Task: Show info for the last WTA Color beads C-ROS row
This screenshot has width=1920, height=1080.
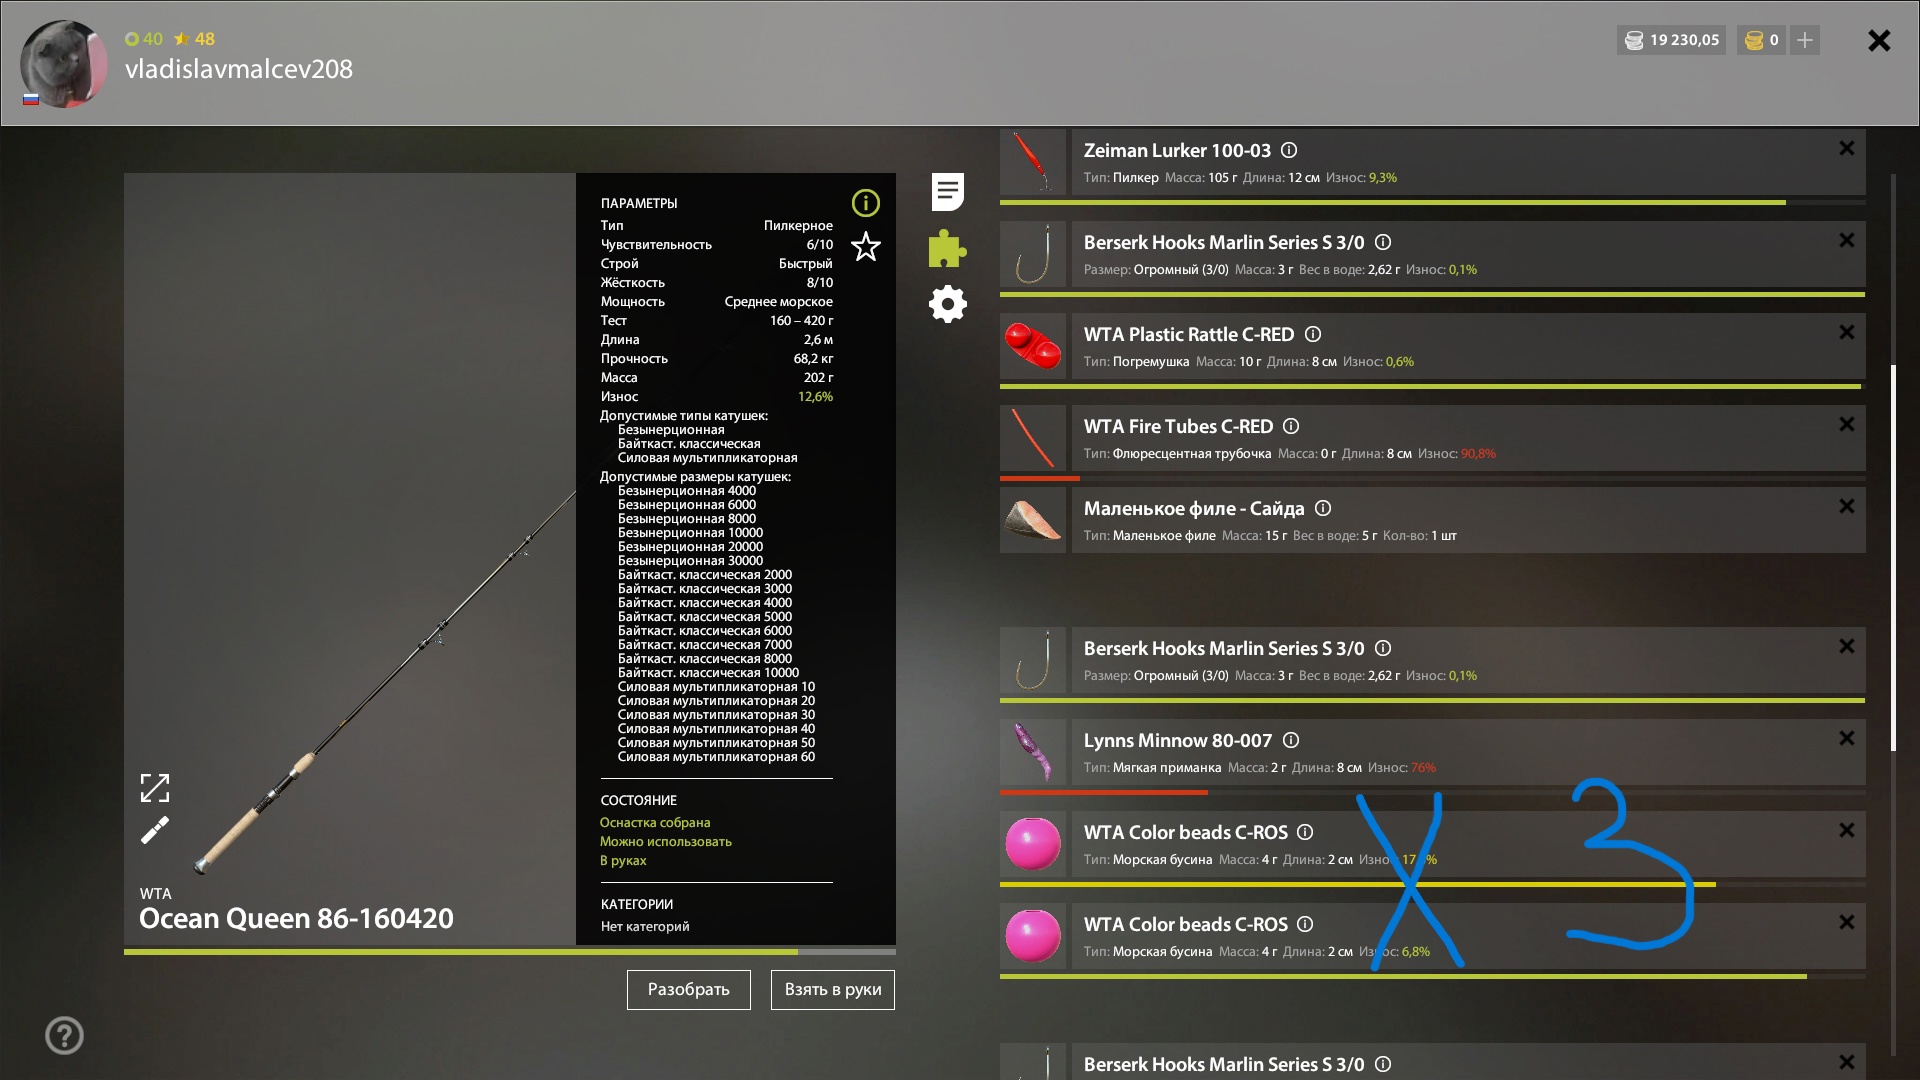Action: point(1305,924)
